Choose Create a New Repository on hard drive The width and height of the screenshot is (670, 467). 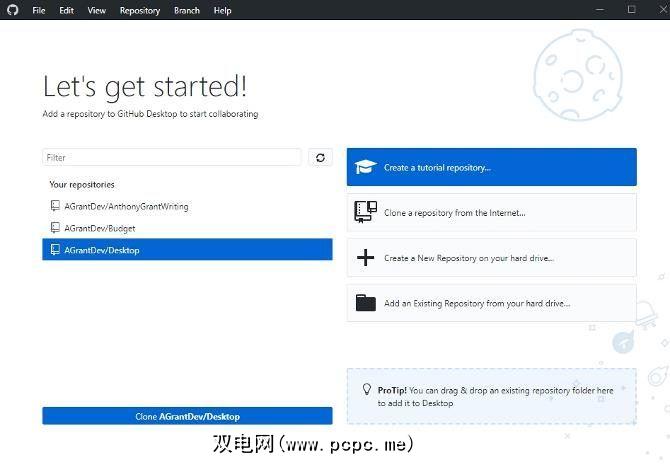tap(491, 258)
